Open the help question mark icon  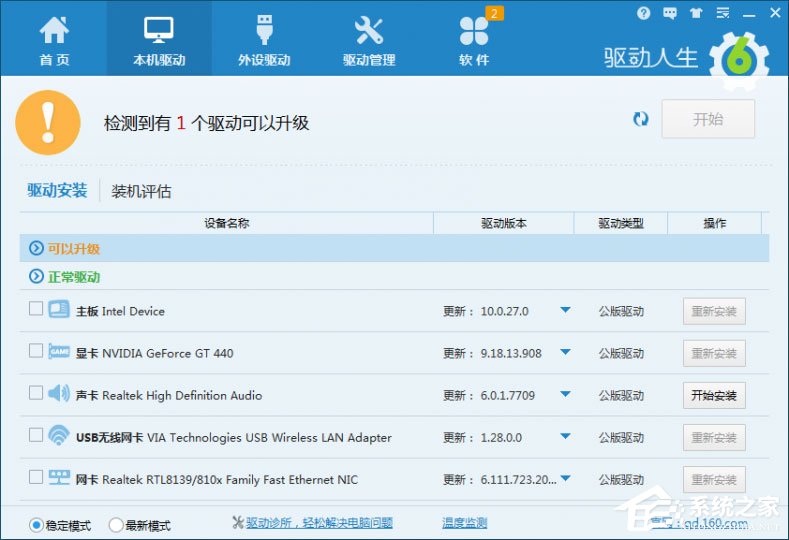[x=643, y=13]
